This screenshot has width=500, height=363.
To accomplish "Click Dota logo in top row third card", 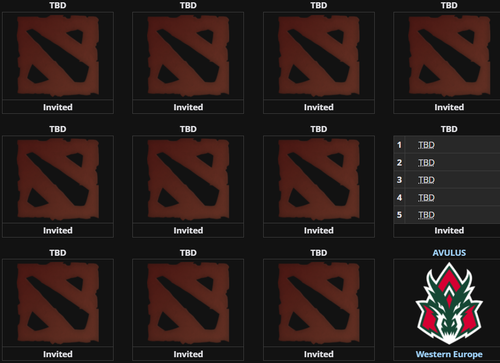I will click(x=319, y=55).
